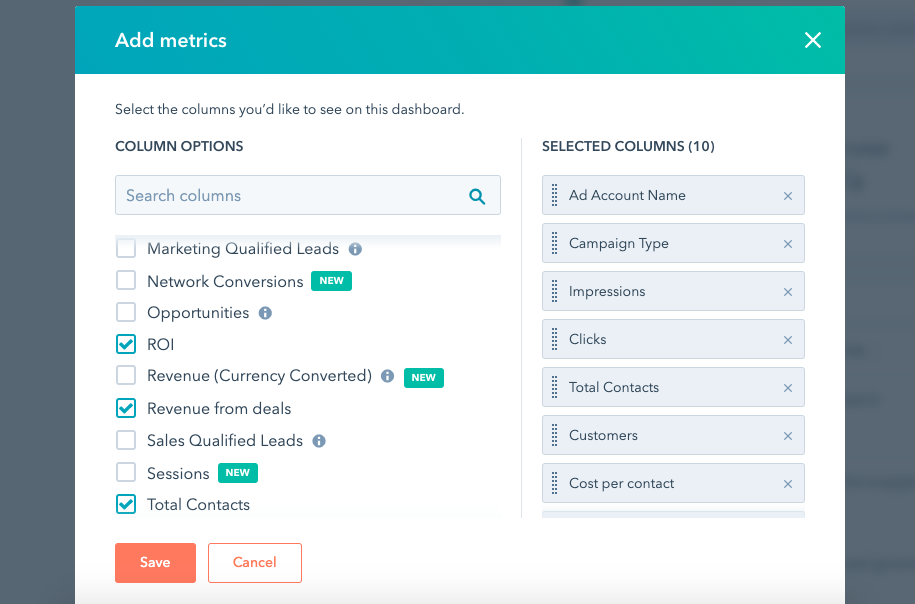Check the Sales Qualified Leads checkbox
The height and width of the screenshot is (604, 915).
(x=126, y=440)
